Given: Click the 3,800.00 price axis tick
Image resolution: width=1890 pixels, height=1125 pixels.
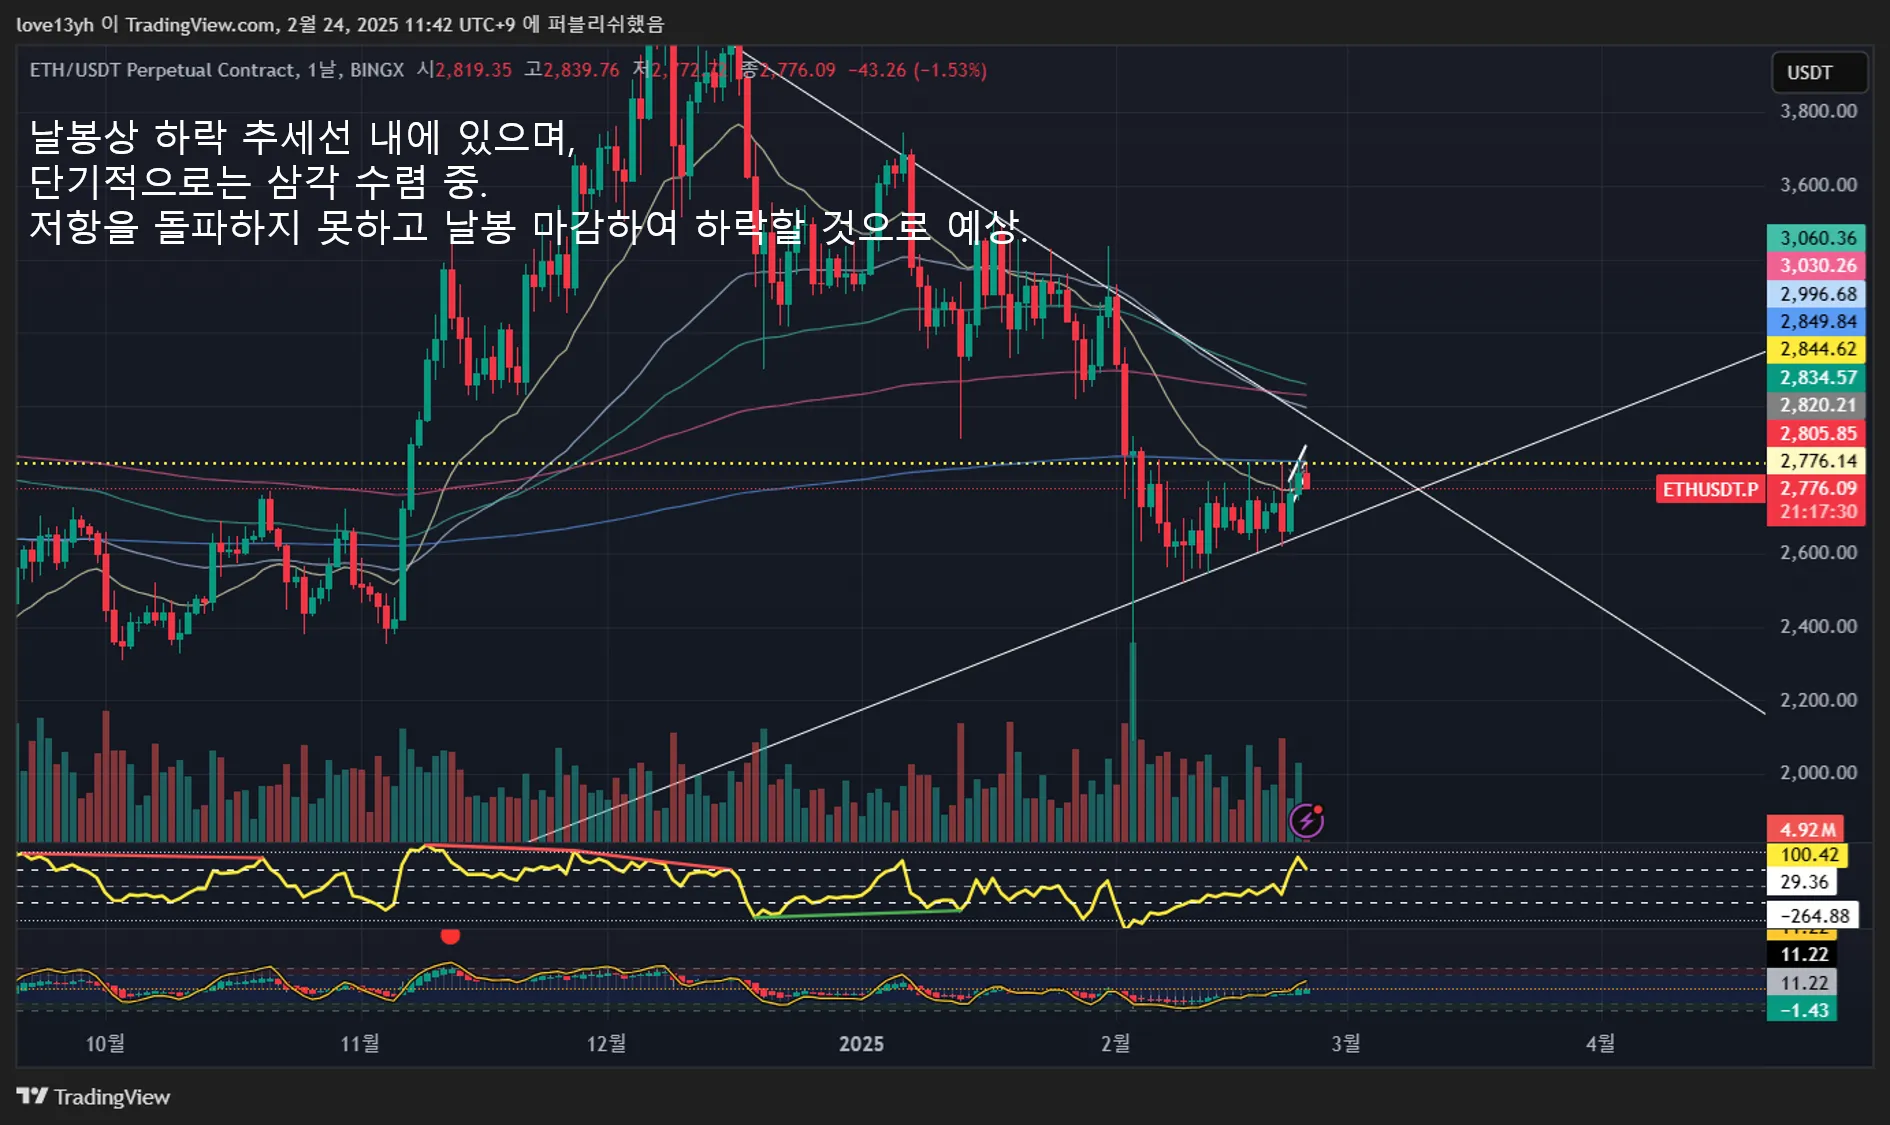Looking at the screenshot, I should click(x=1818, y=111).
